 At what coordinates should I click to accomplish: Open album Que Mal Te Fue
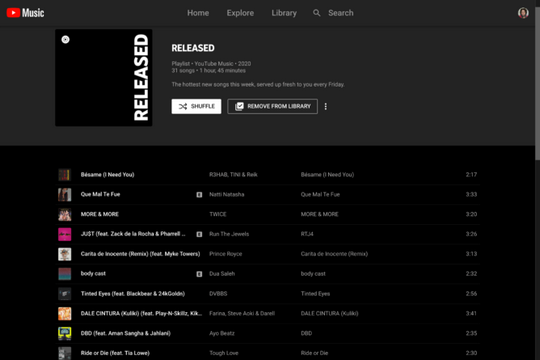click(320, 195)
